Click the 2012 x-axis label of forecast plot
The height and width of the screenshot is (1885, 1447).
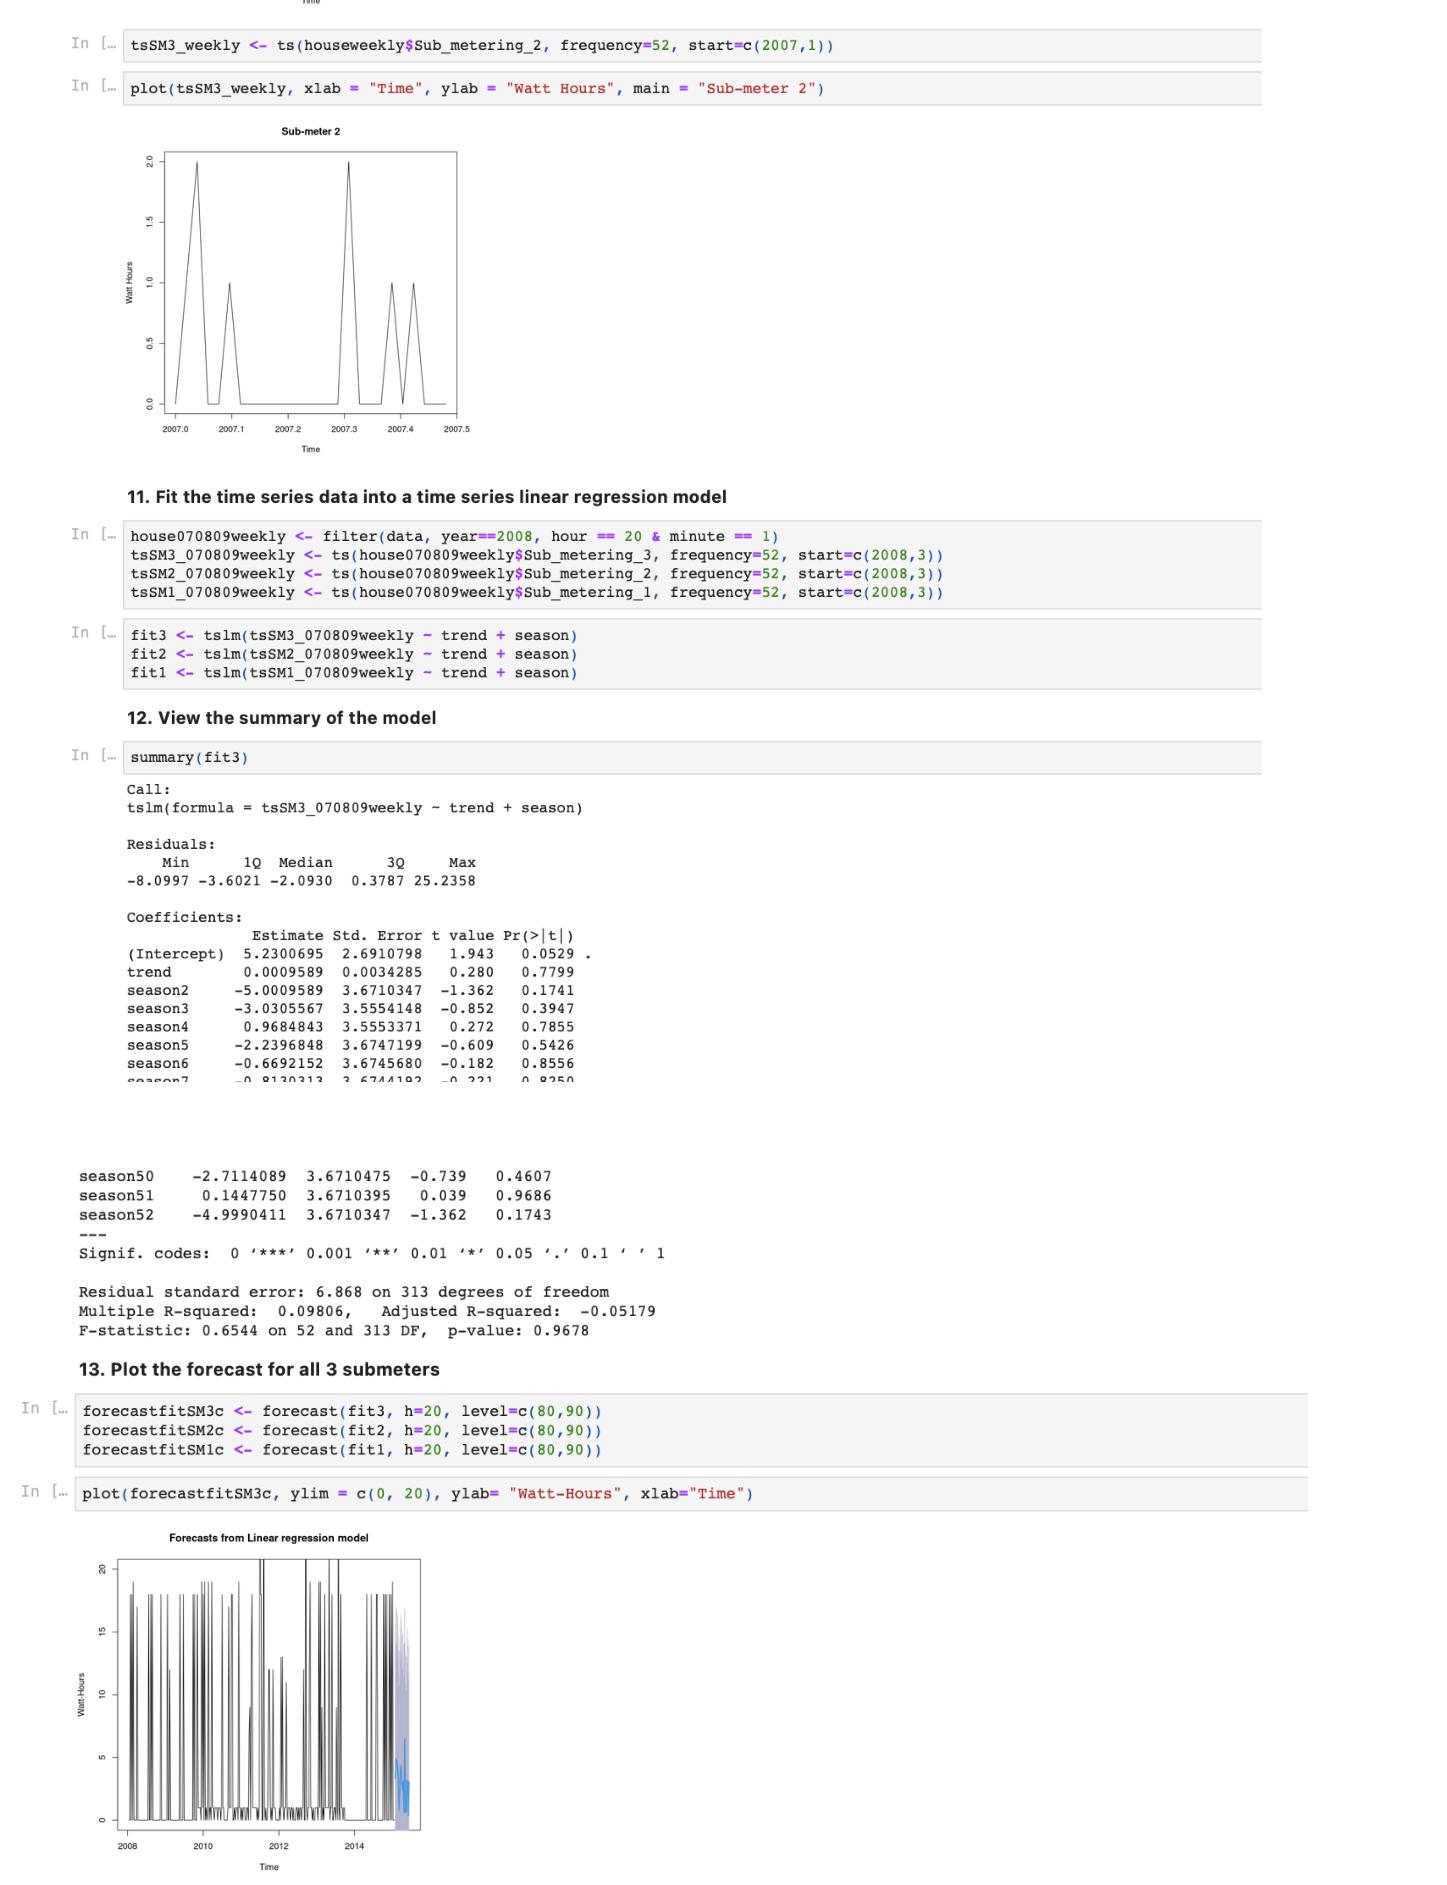click(x=279, y=1846)
